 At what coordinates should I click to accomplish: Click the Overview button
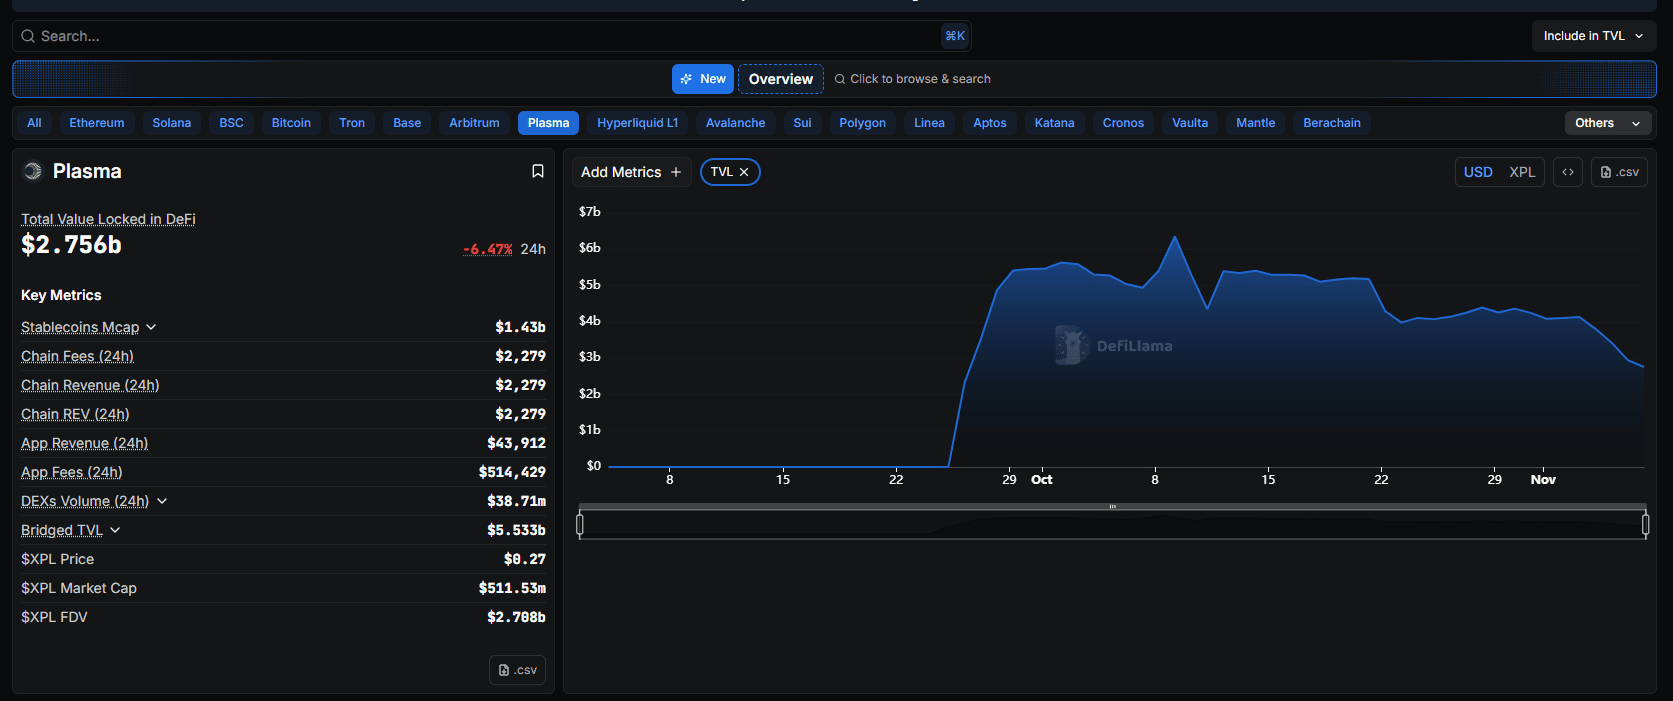tap(780, 79)
